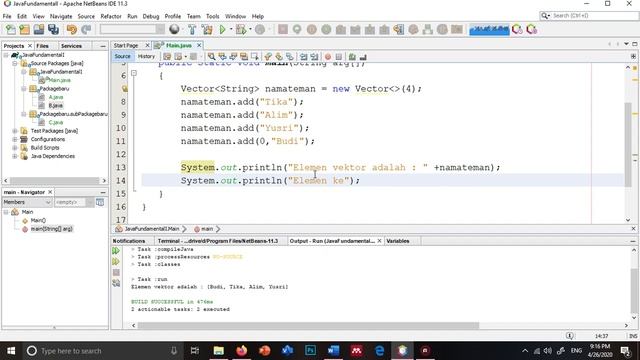Viewport: 640px width, 360px height.
Task: Click the Open Project toolbar icon
Action: click(x=39, y=29)
